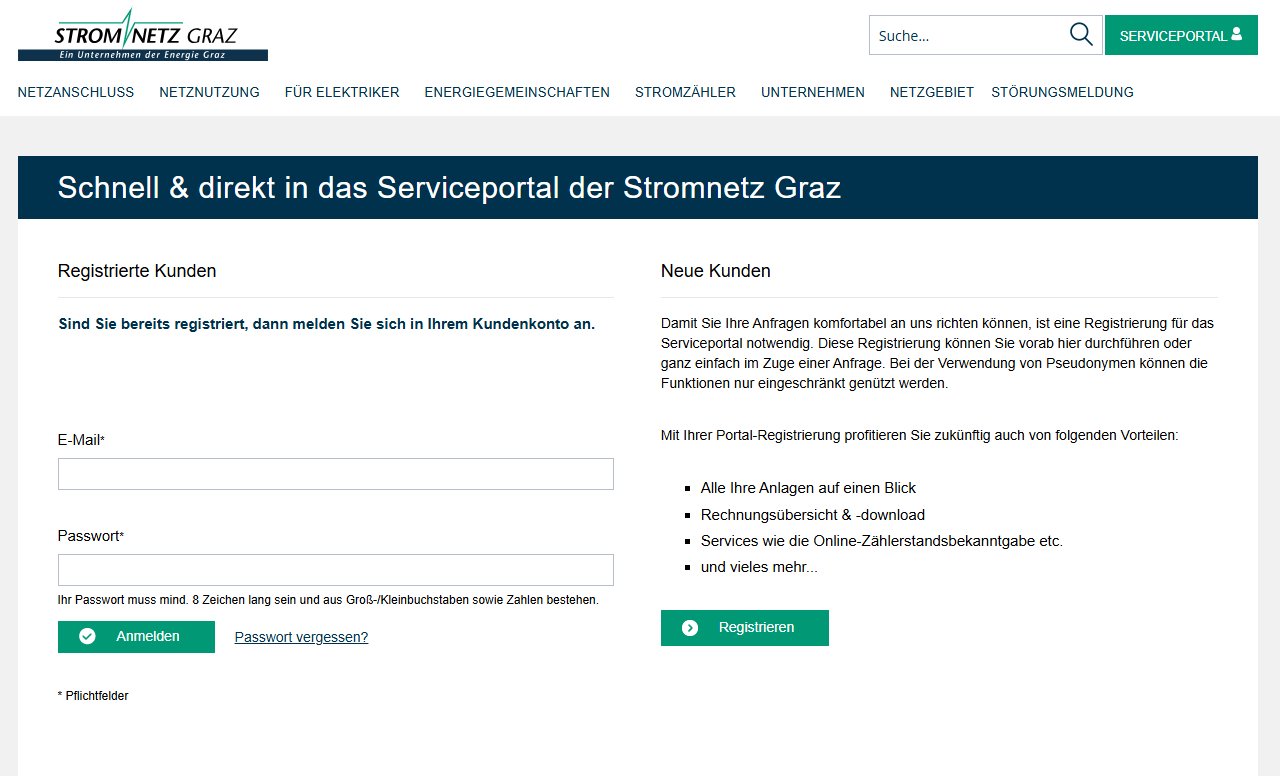Click 'Alle Ihre Anlagen auf einen Blick' item
Viewport: 1280px width, 776px height.
[x=808, y=488]
